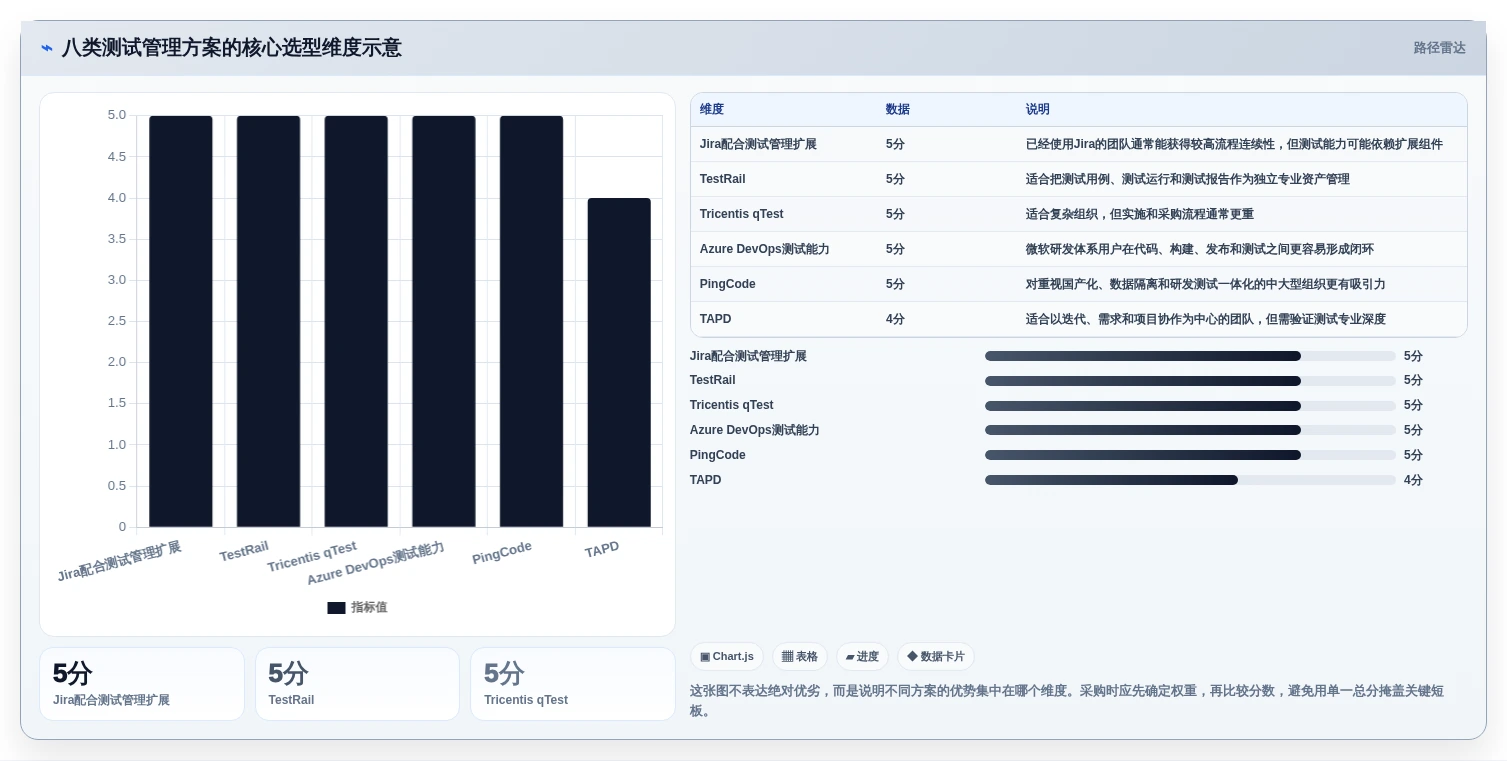Viewport: 1507px width, 761px height.
Task: Click the lightning icon beside the title
Action: pos(46,48)
